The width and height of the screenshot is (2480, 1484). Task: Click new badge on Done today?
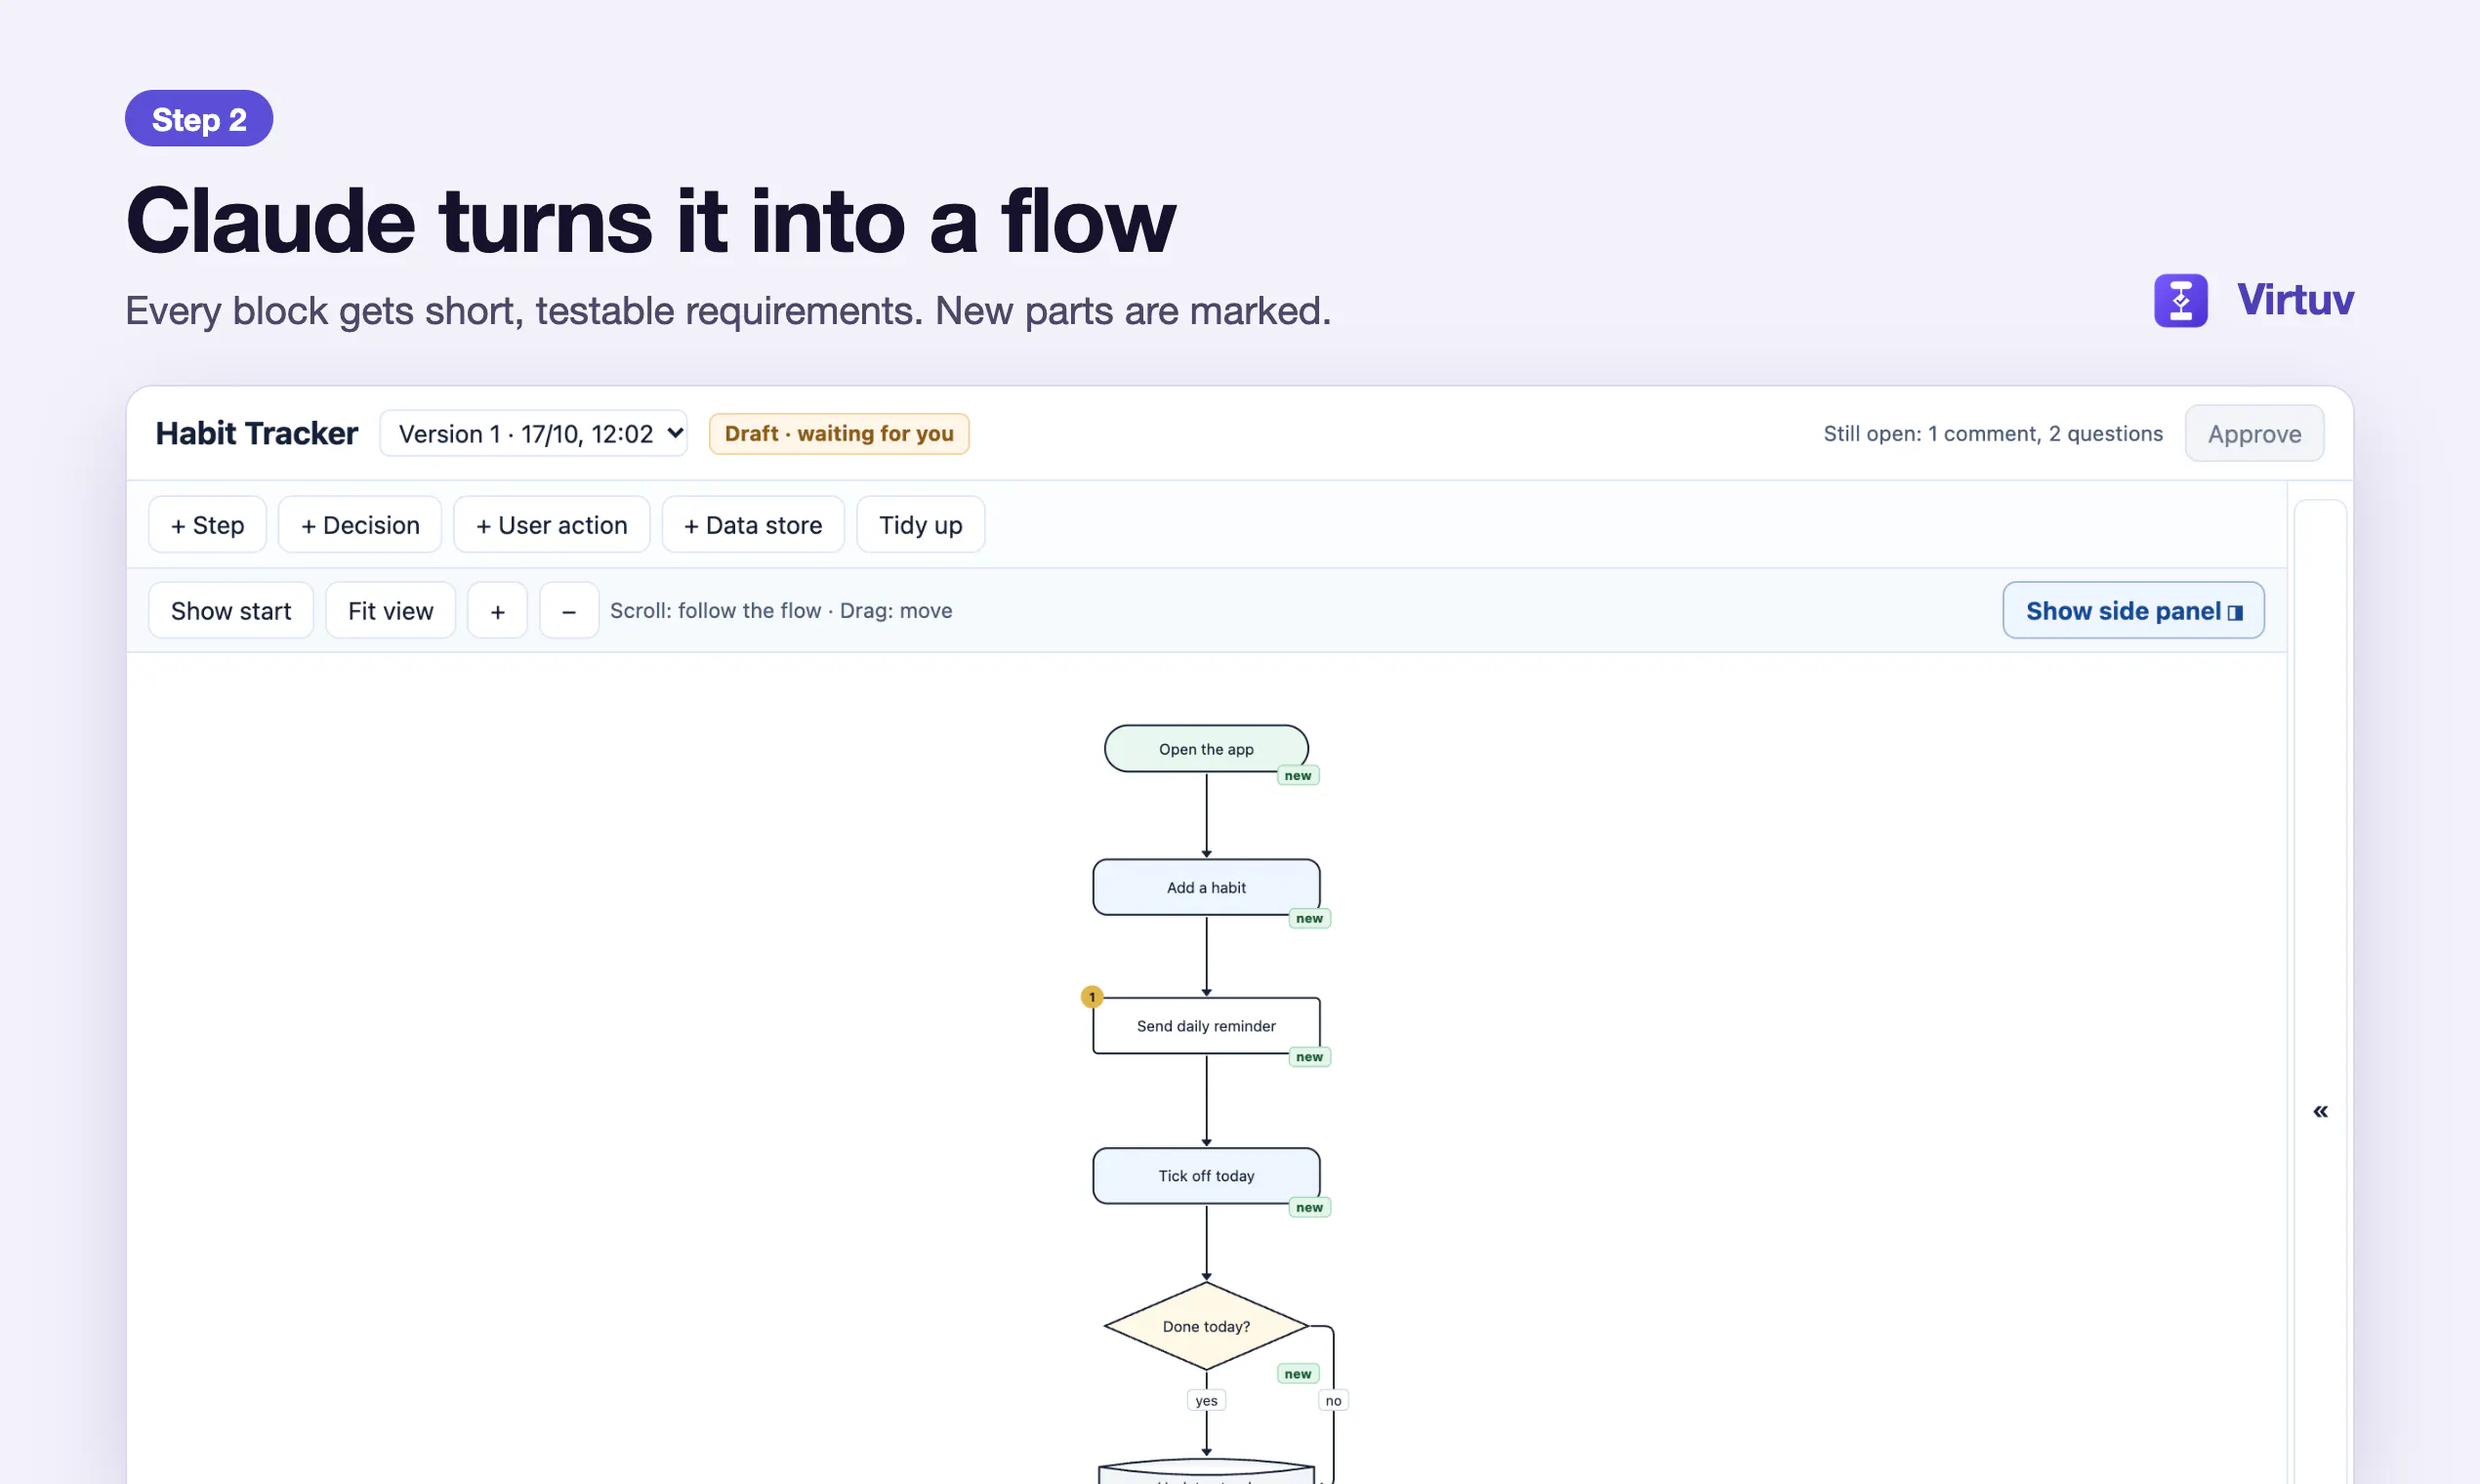(1298, 1374)
